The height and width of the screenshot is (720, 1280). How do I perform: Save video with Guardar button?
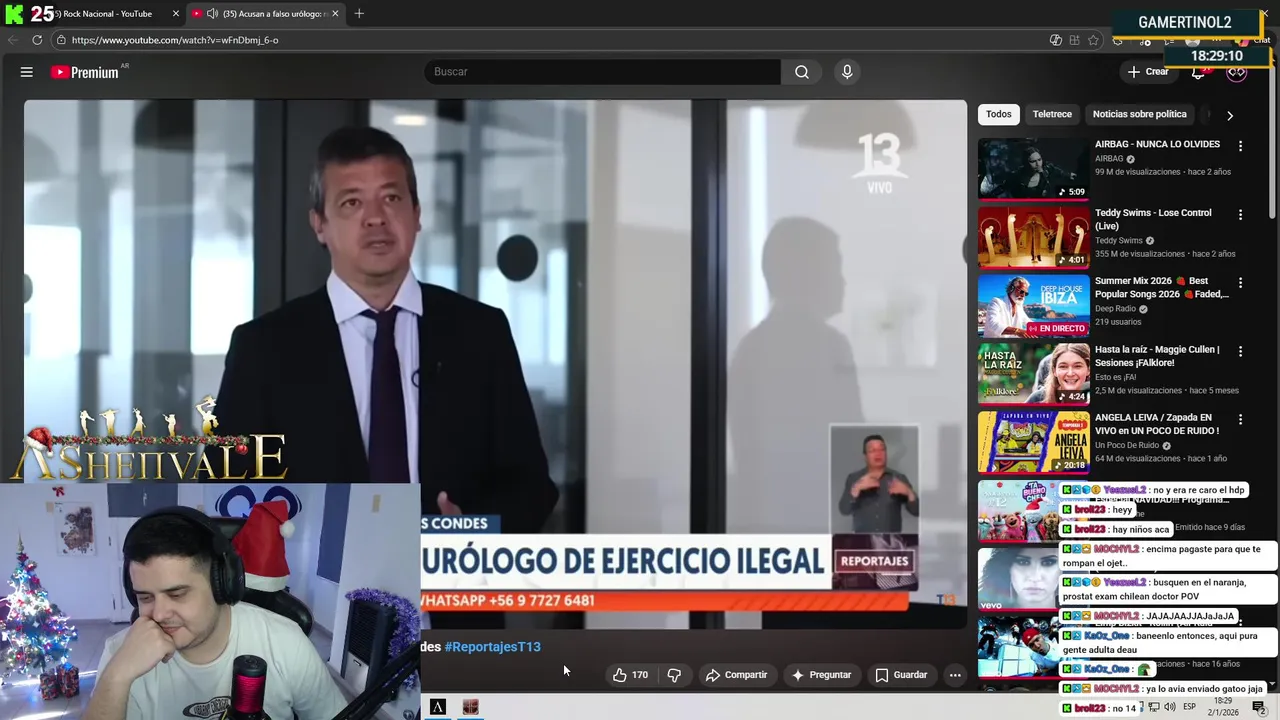(901, 675)
